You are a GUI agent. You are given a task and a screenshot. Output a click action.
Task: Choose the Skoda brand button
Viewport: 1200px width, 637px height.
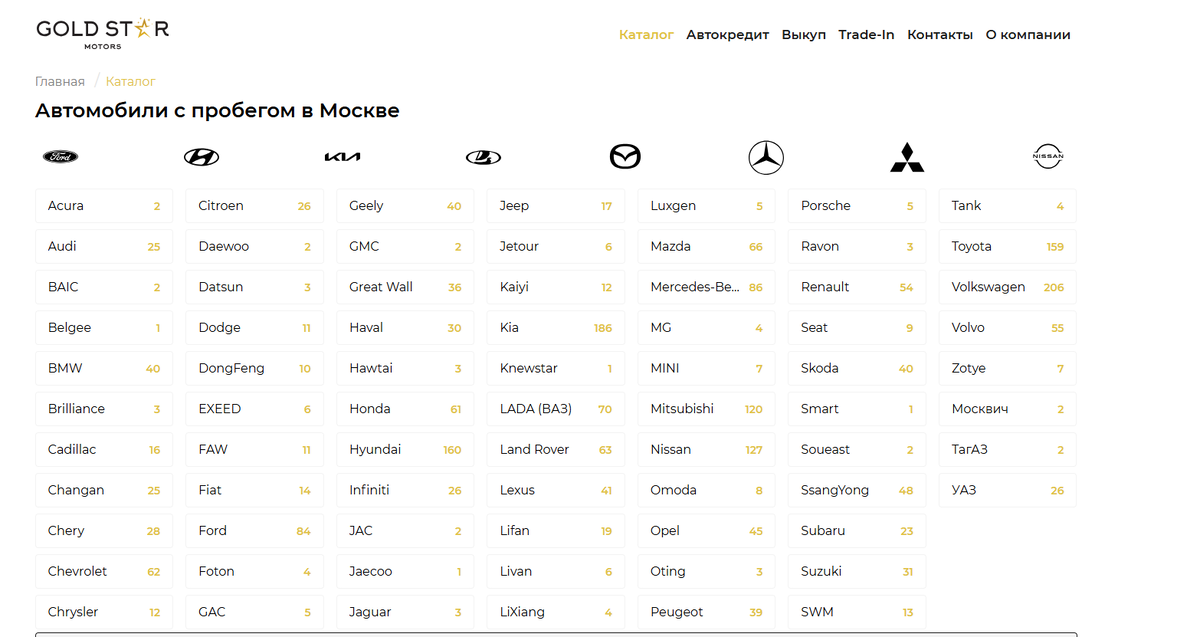pos(857,368)
